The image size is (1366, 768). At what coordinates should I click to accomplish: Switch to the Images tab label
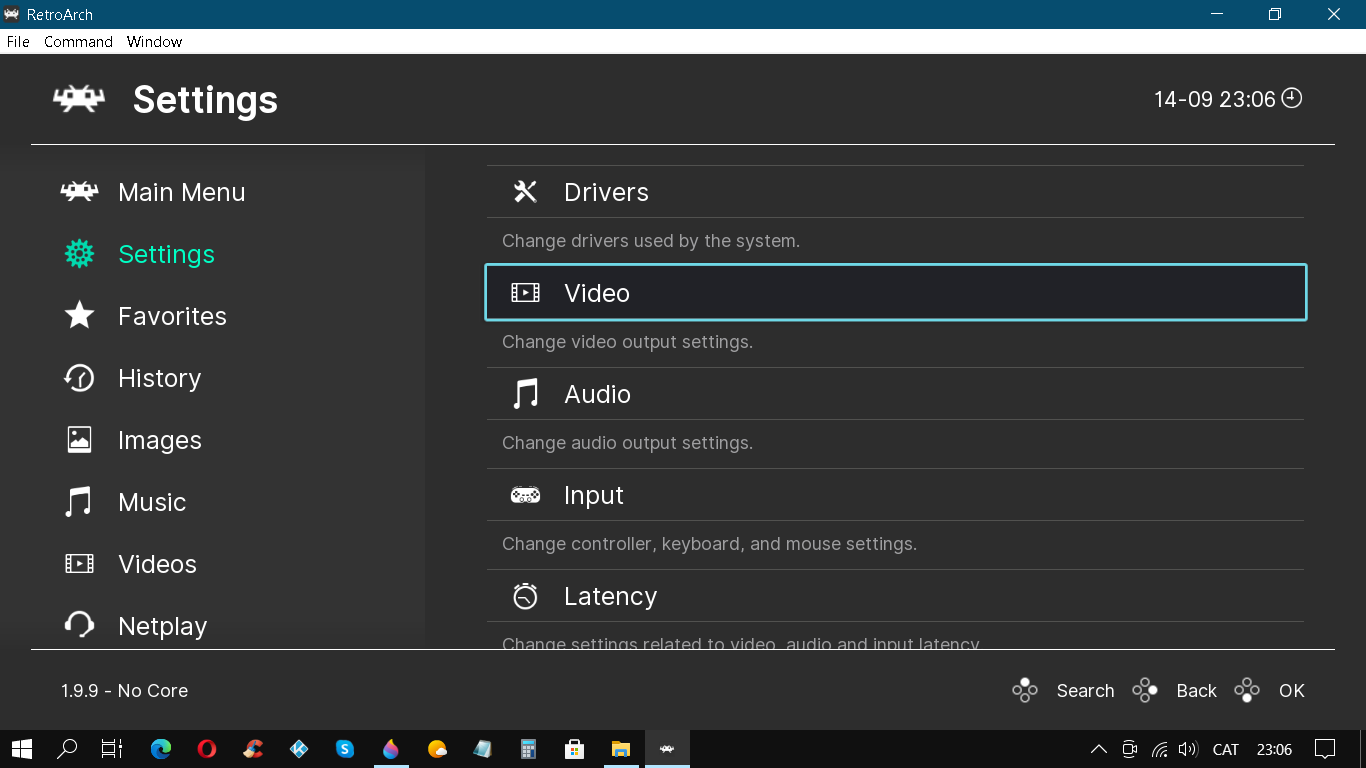160,440
